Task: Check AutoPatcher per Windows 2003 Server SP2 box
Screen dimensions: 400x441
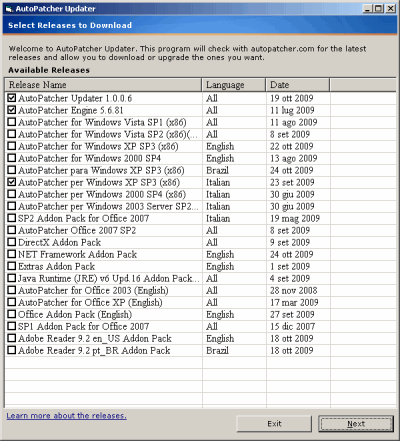Action: [12, 206]
